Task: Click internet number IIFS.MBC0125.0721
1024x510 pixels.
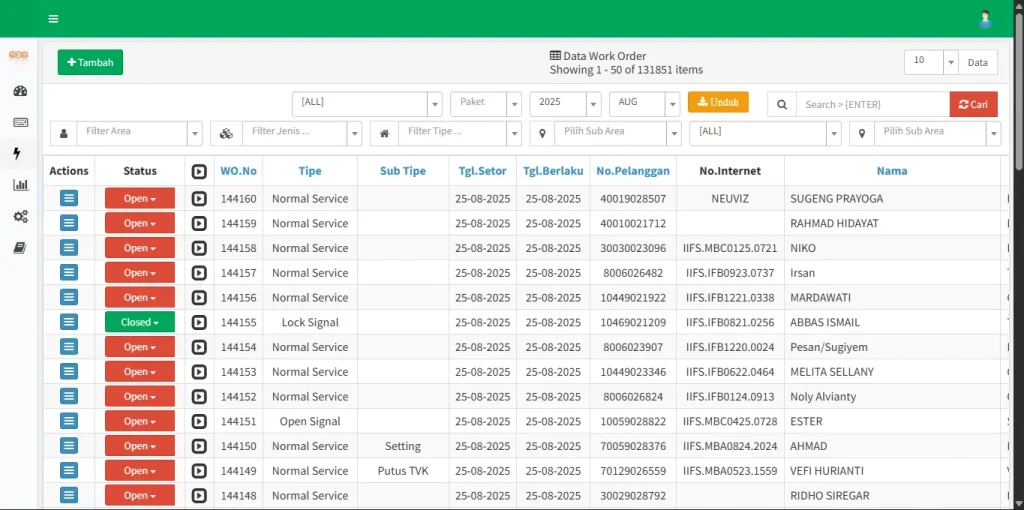Action: (x=730, y=248)
